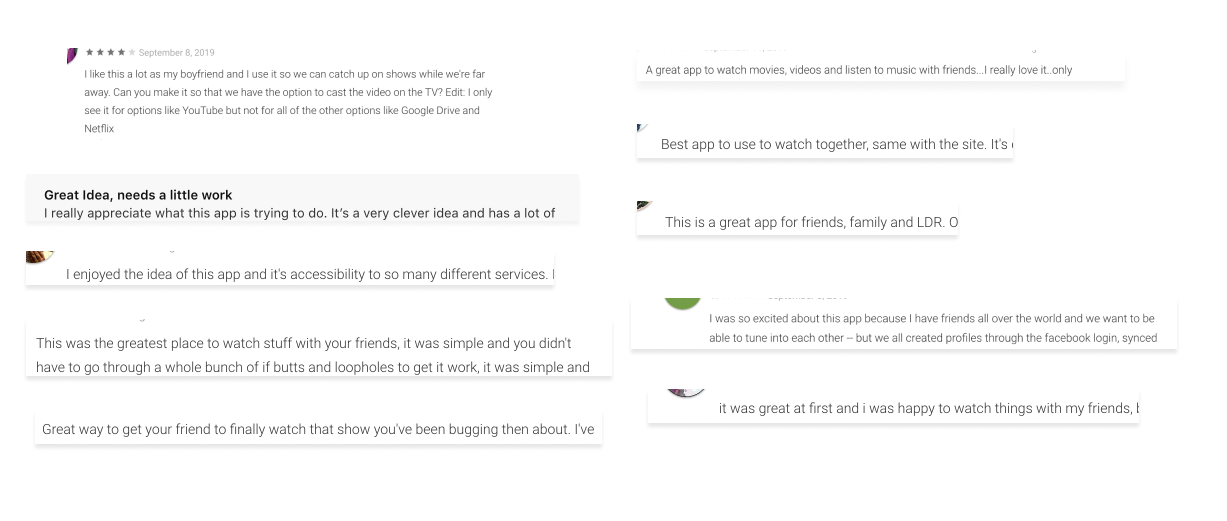Screen dimensions: 1227x521
Task: Open the 'I was so excited about this app' review
Action: click(x=932, y=328)
